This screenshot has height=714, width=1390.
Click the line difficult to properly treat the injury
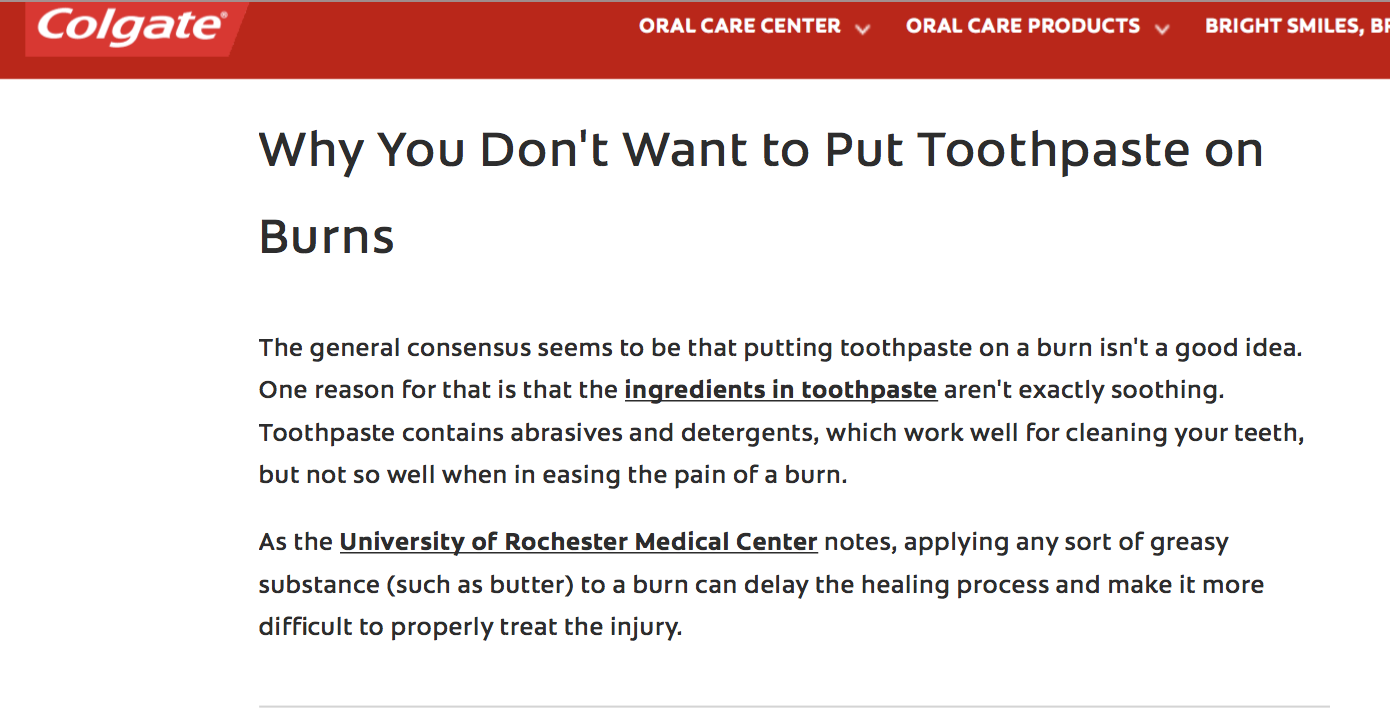[470, 627]
